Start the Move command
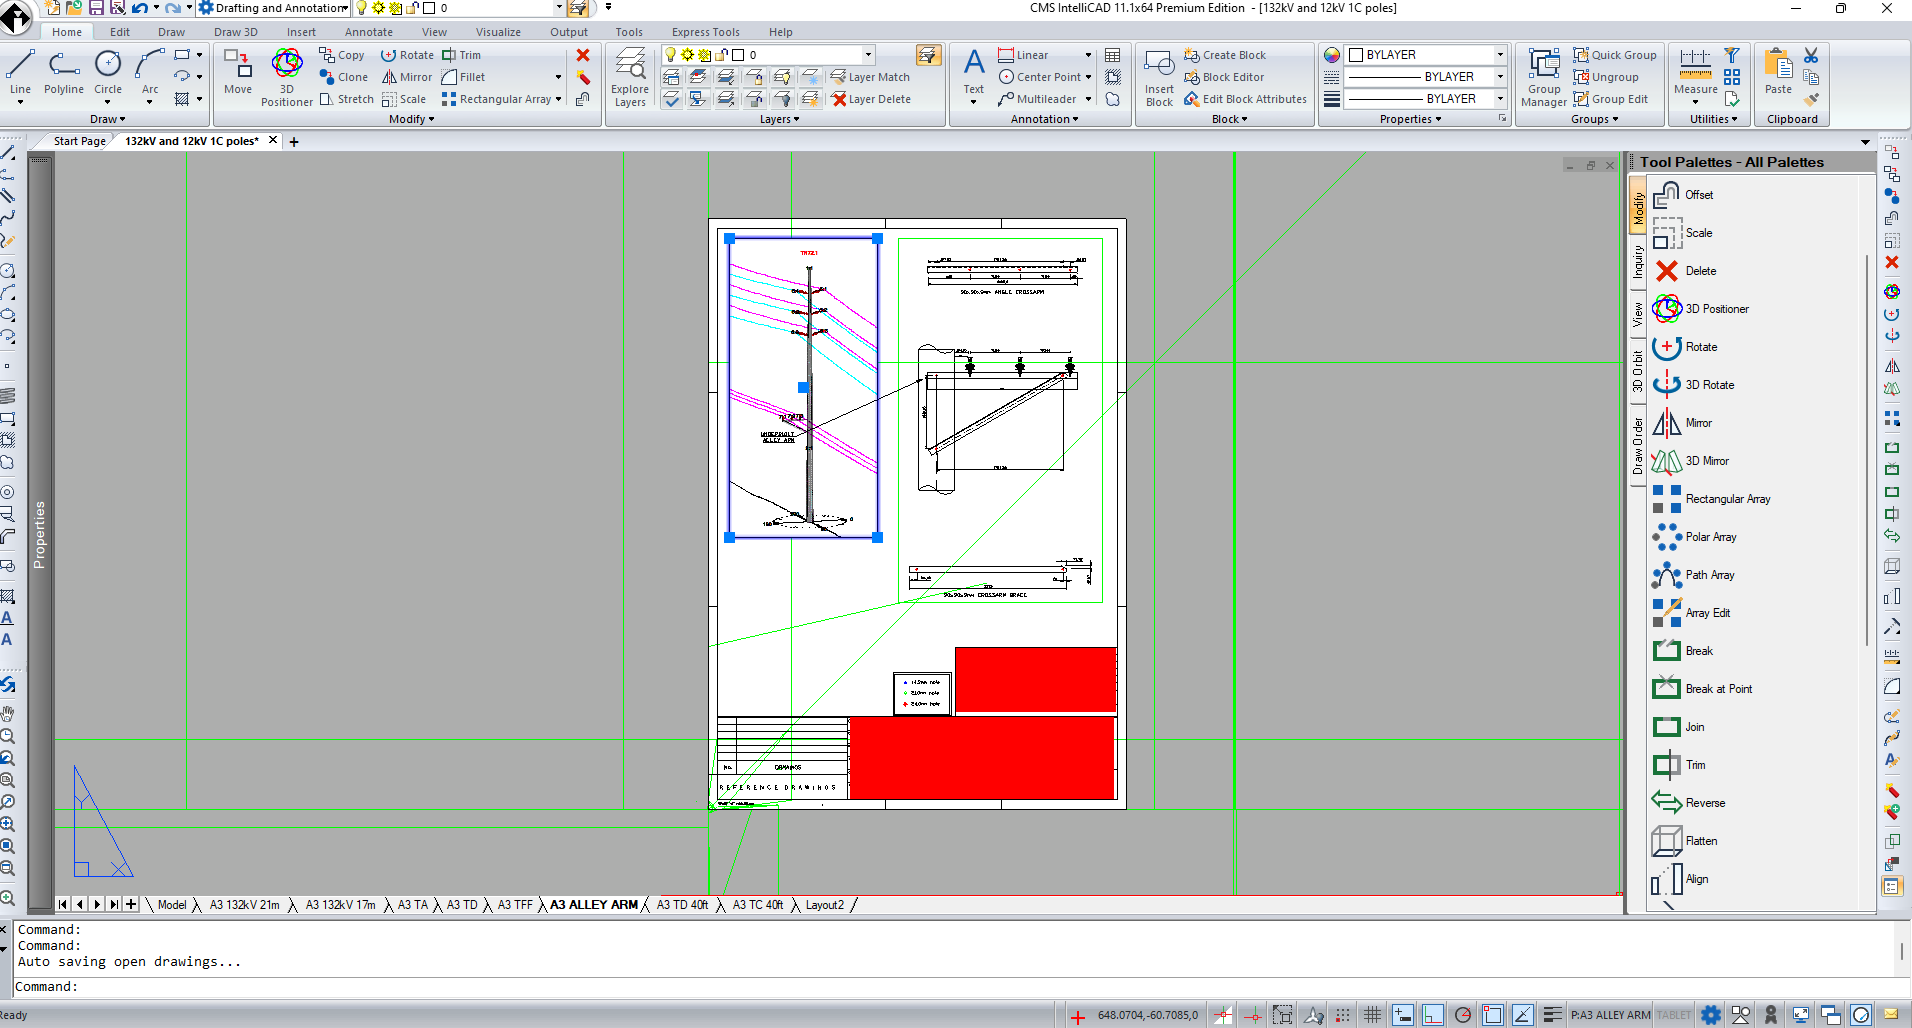 pyautogui.click(x=238, y=72)
